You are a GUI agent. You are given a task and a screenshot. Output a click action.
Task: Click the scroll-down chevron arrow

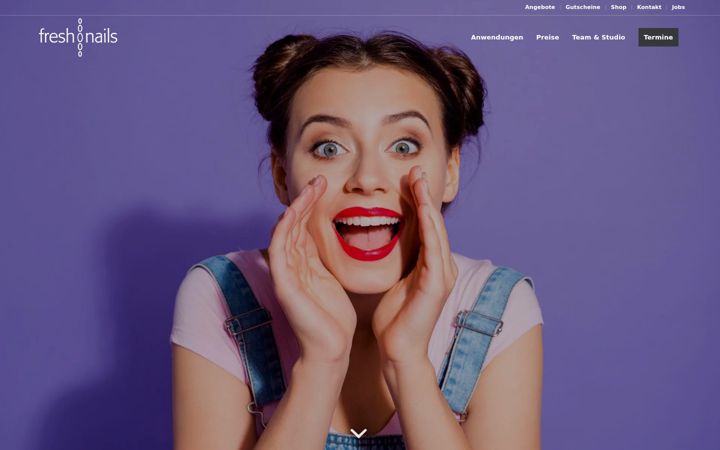[359, 433]
